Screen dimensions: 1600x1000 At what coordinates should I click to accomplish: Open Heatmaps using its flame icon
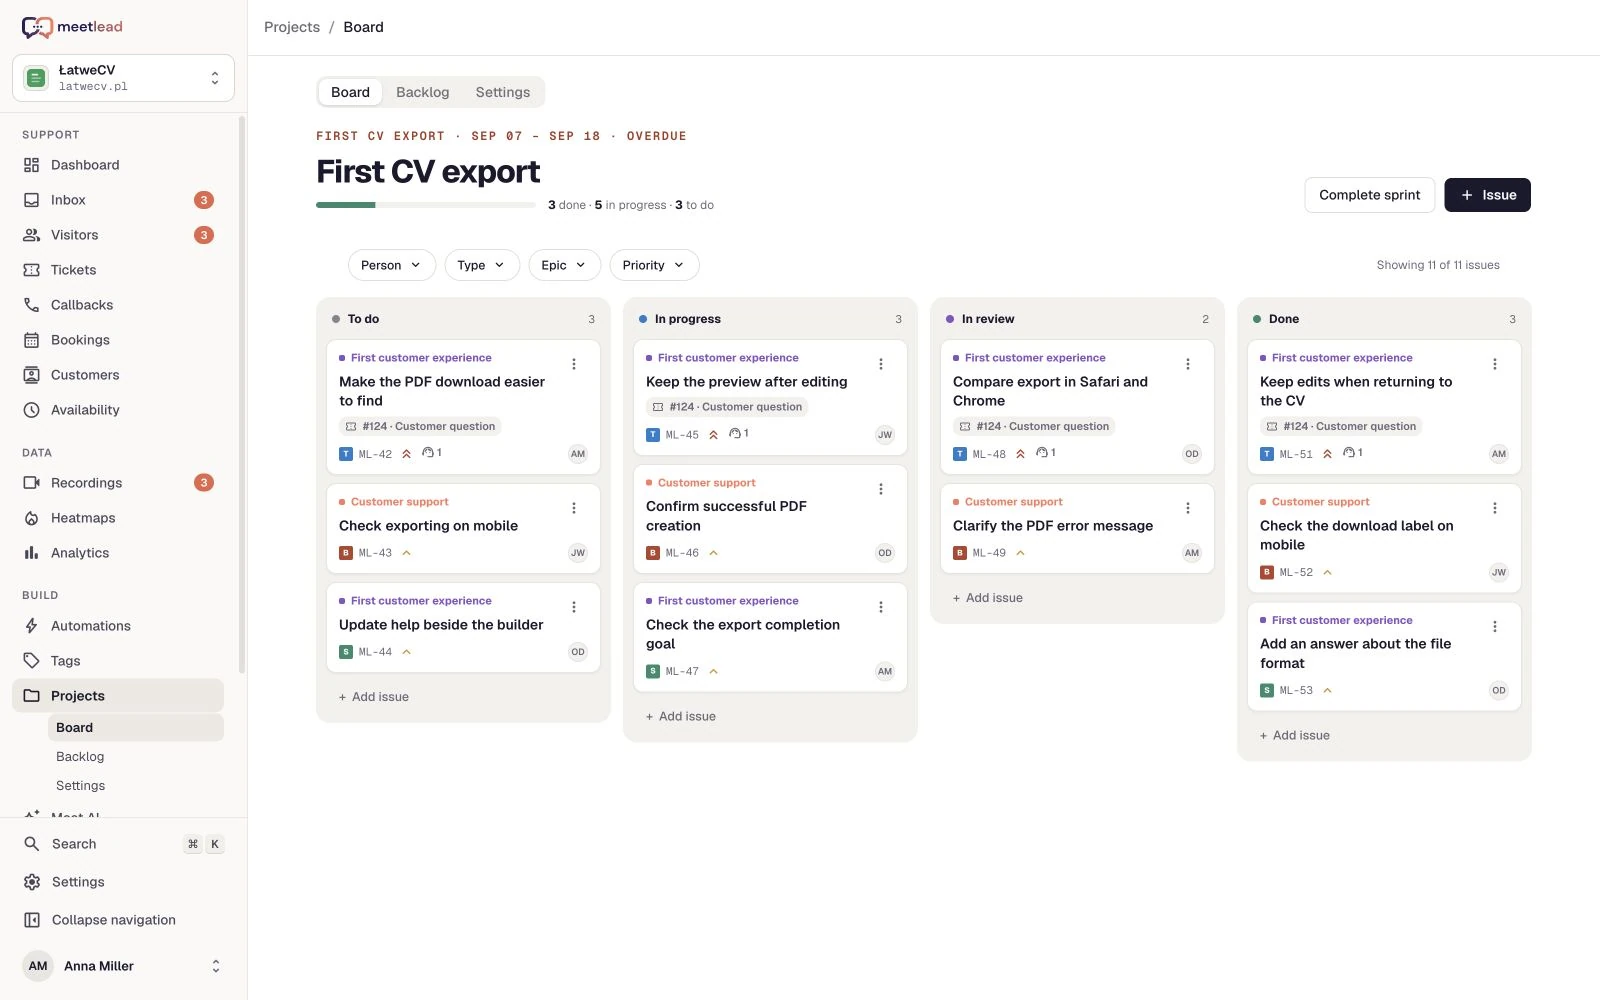[32, 518]
